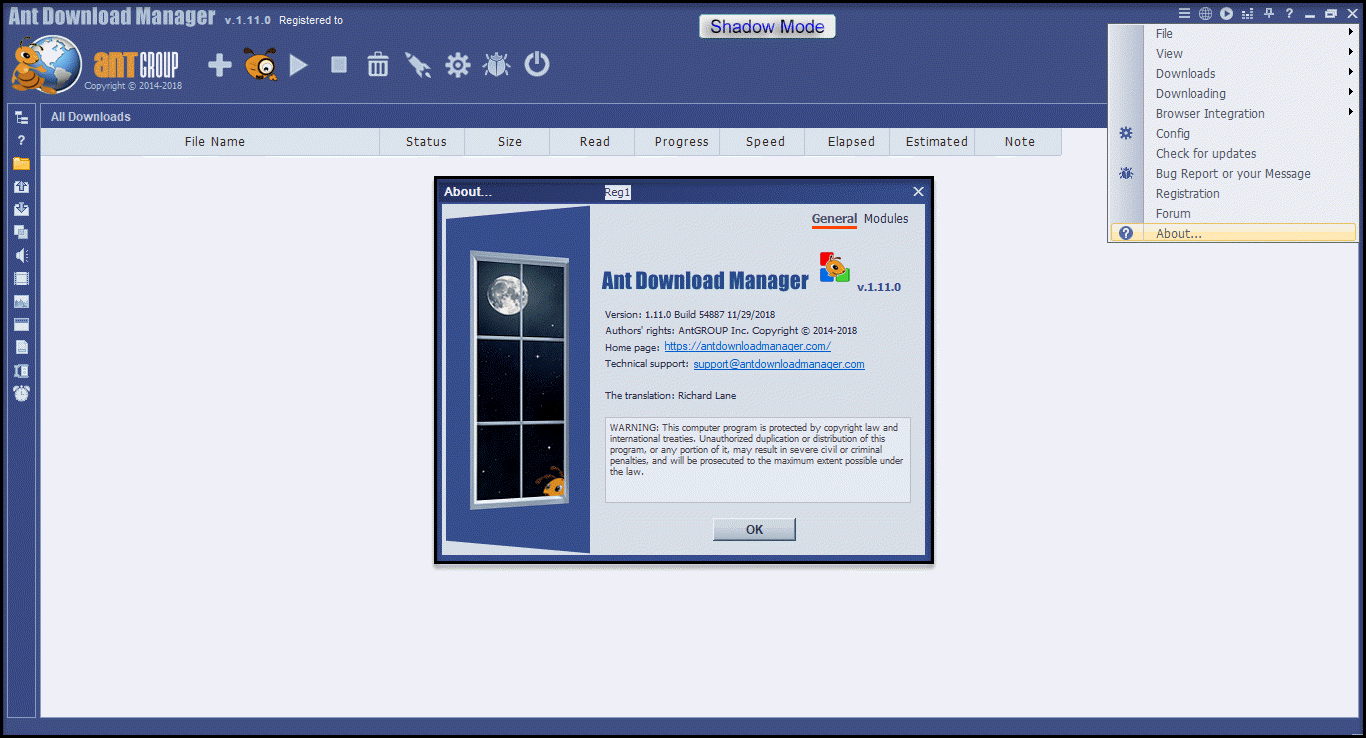
Task: Open Config from the menu
Action: click(1232, 134)
